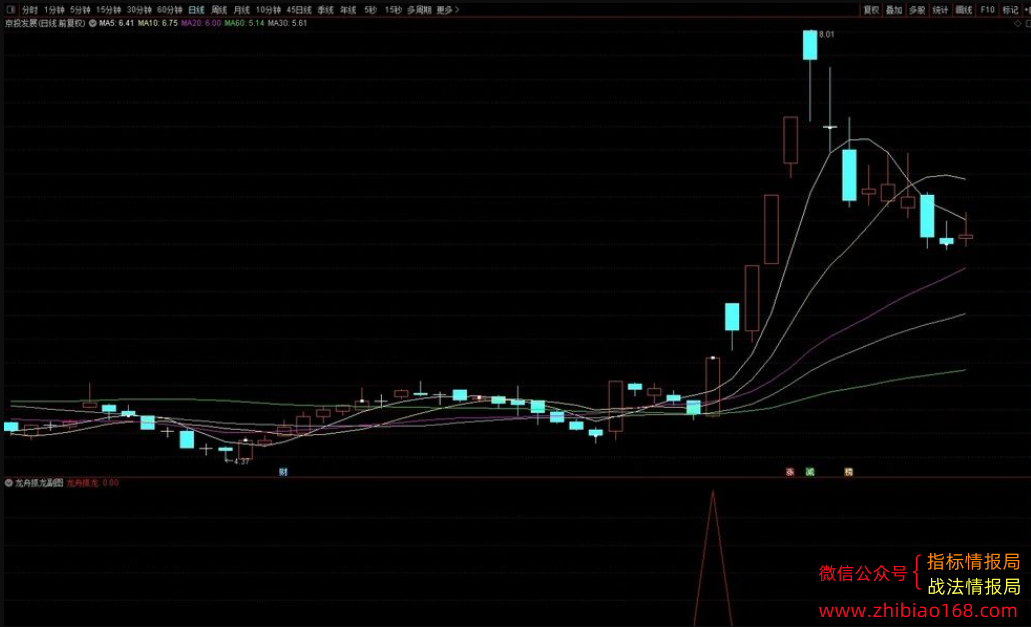Expand the 更多 periods list
Viewport: 1031px width, 627px height.
(448, 10)
